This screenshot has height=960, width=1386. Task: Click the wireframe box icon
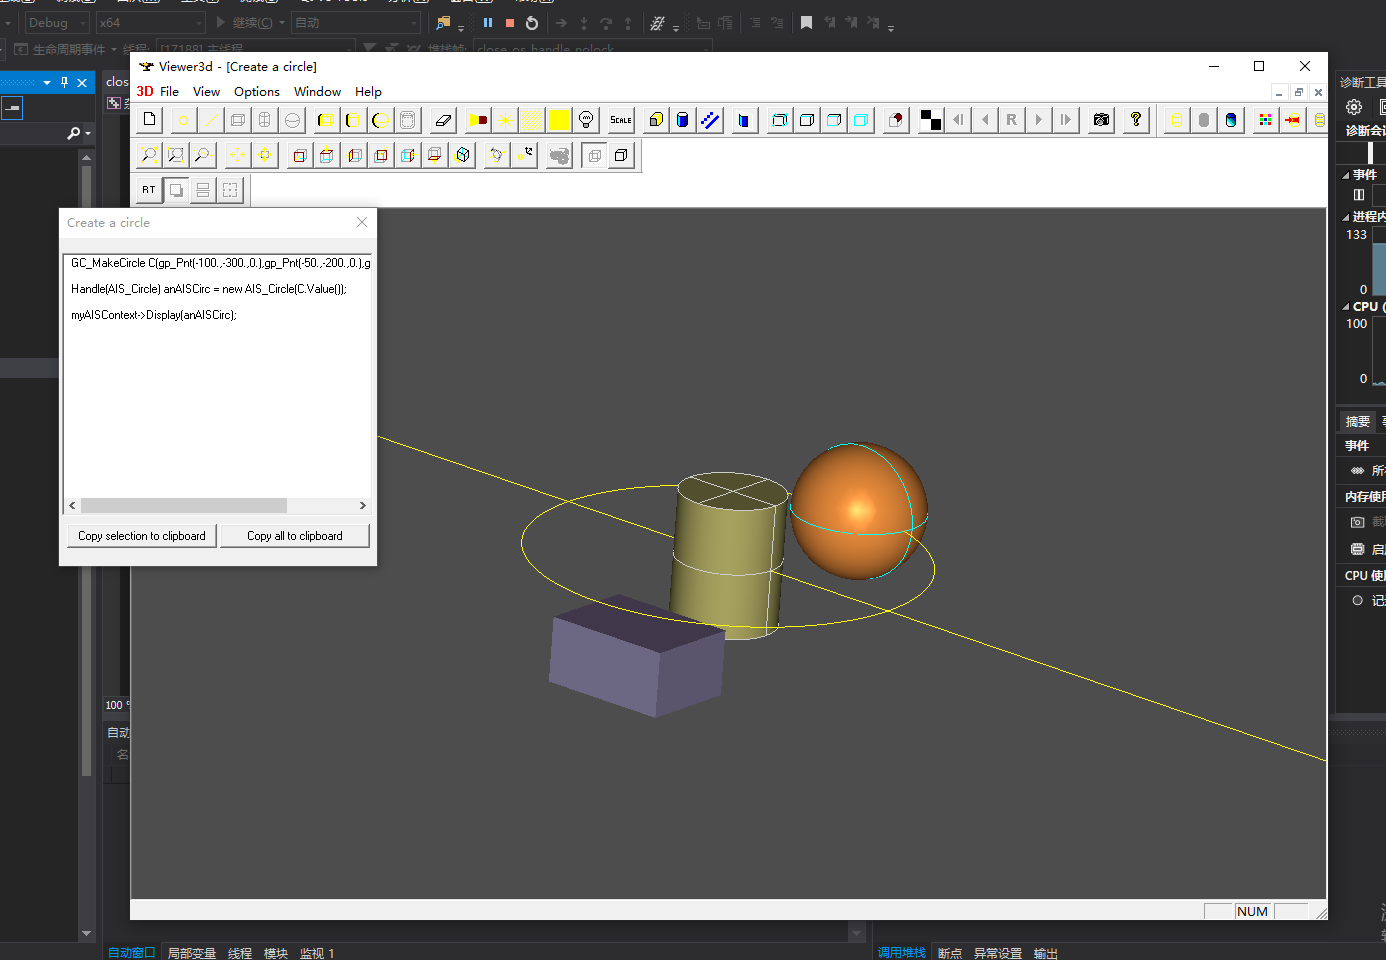[x=238, y=120]
